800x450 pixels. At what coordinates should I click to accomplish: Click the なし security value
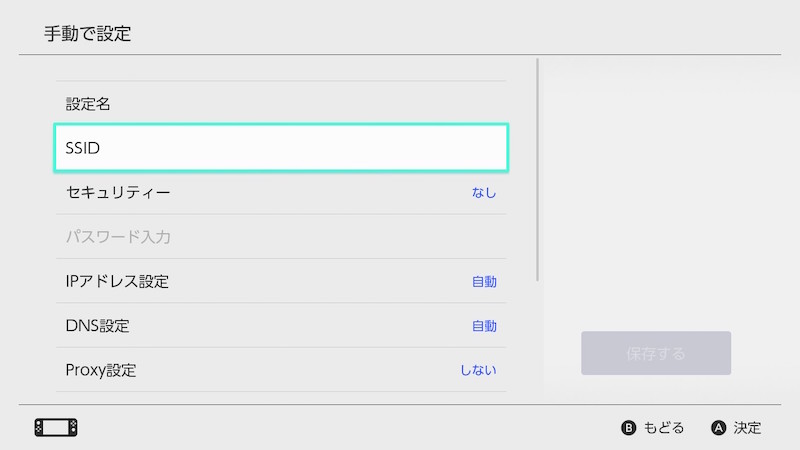click(x=484, y=192)
